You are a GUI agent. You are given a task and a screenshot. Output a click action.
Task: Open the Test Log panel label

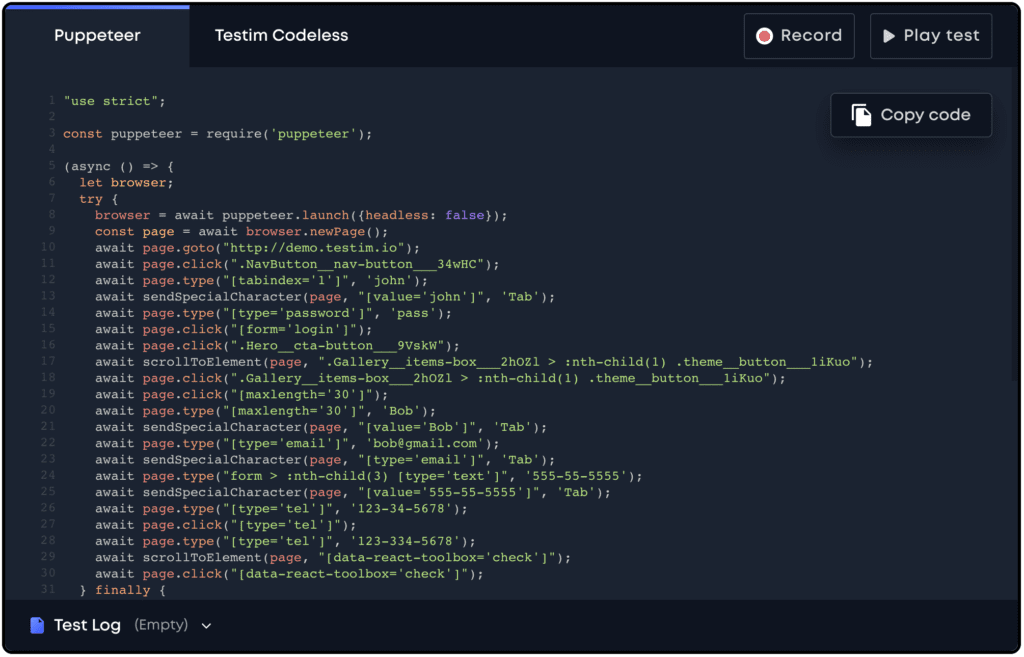click(88, 626)
